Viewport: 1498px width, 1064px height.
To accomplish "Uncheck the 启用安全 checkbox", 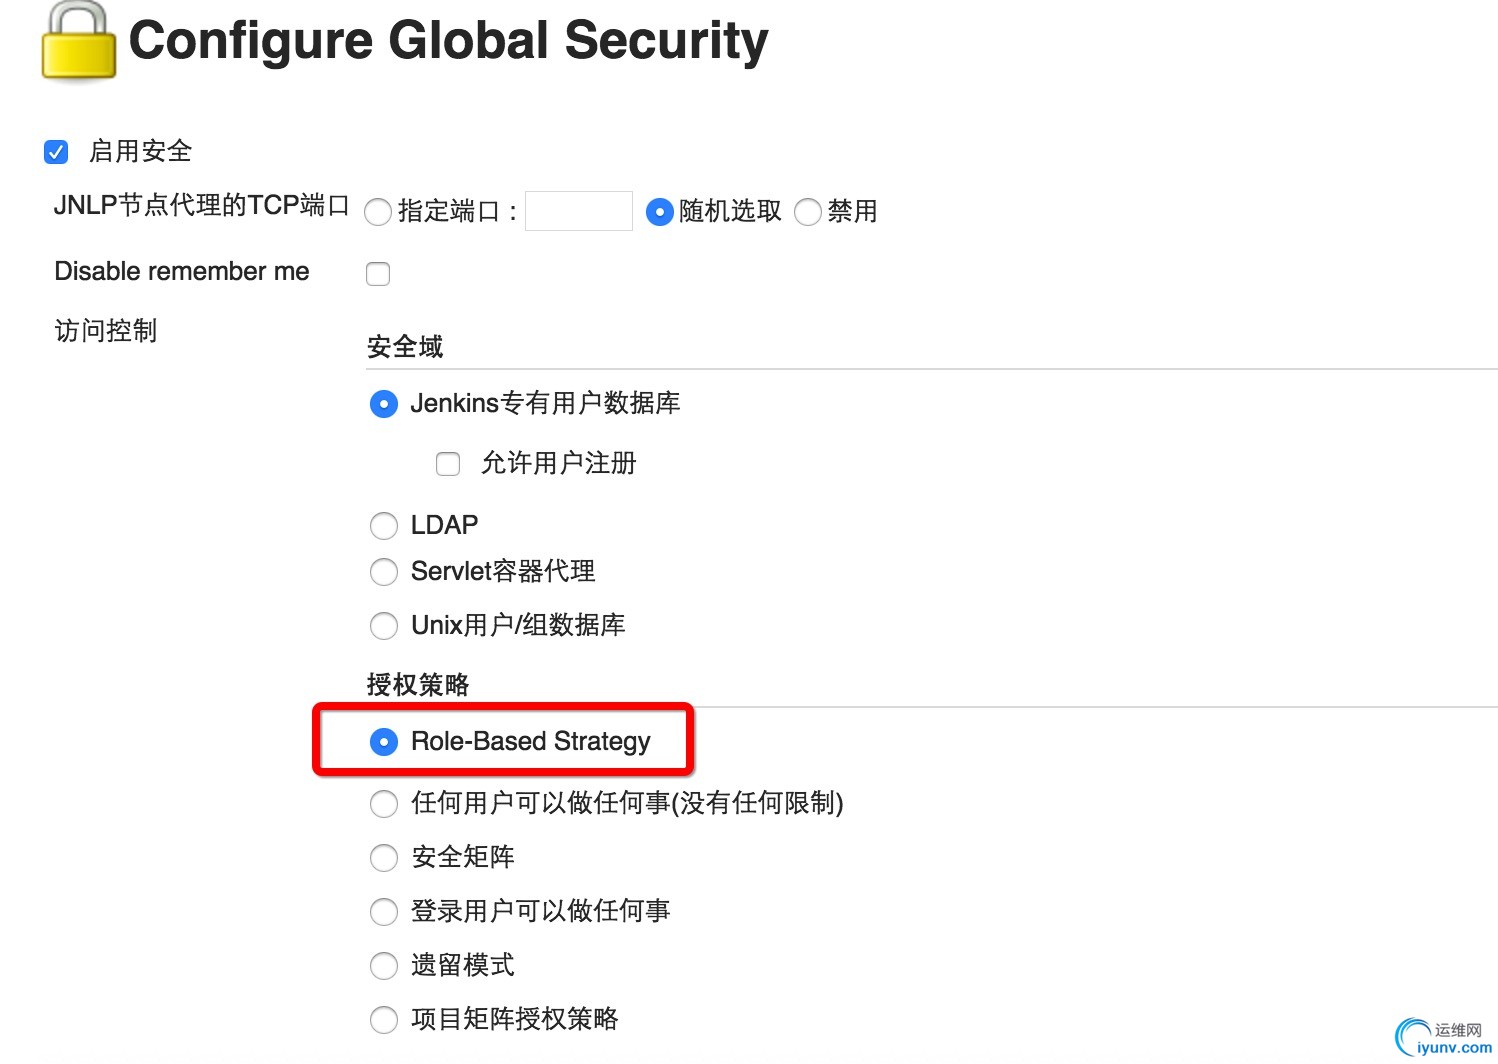I will pos(56,152).
